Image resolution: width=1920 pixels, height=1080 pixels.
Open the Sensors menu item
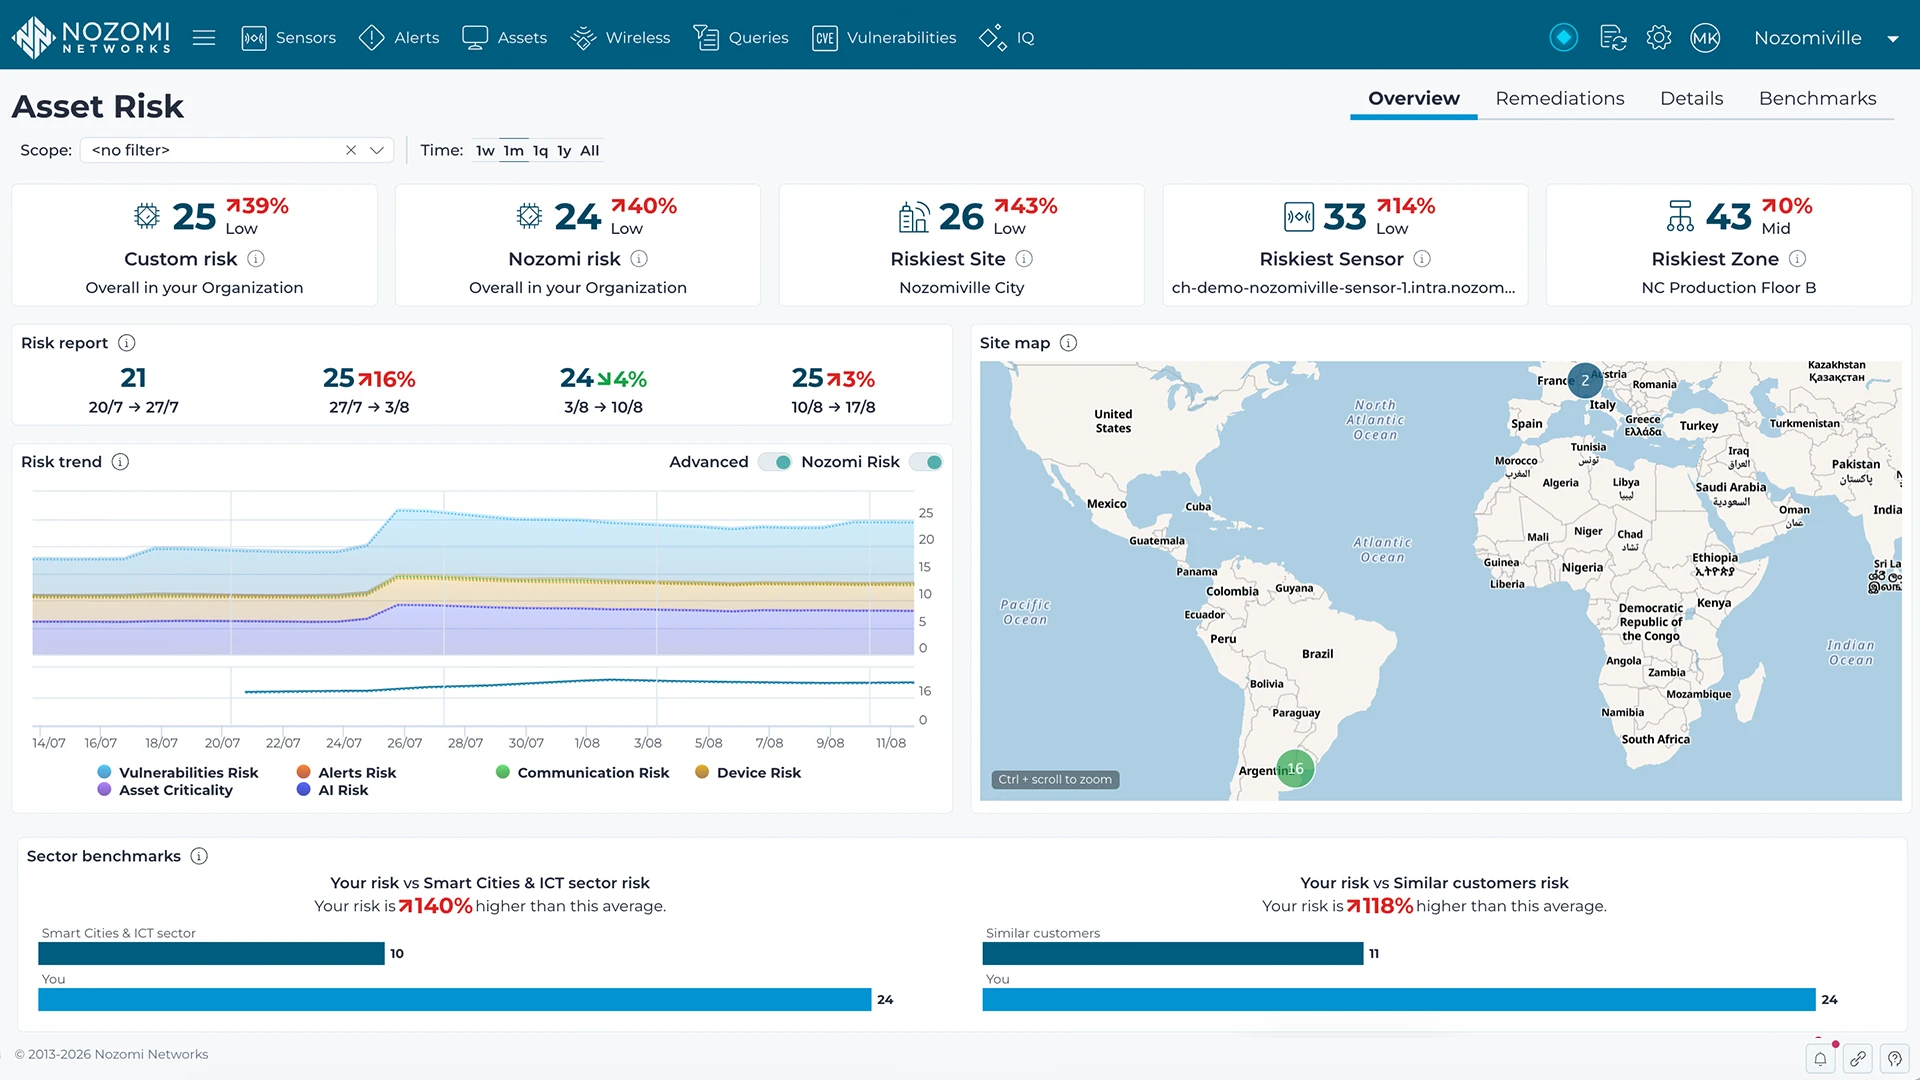point(289,38)
